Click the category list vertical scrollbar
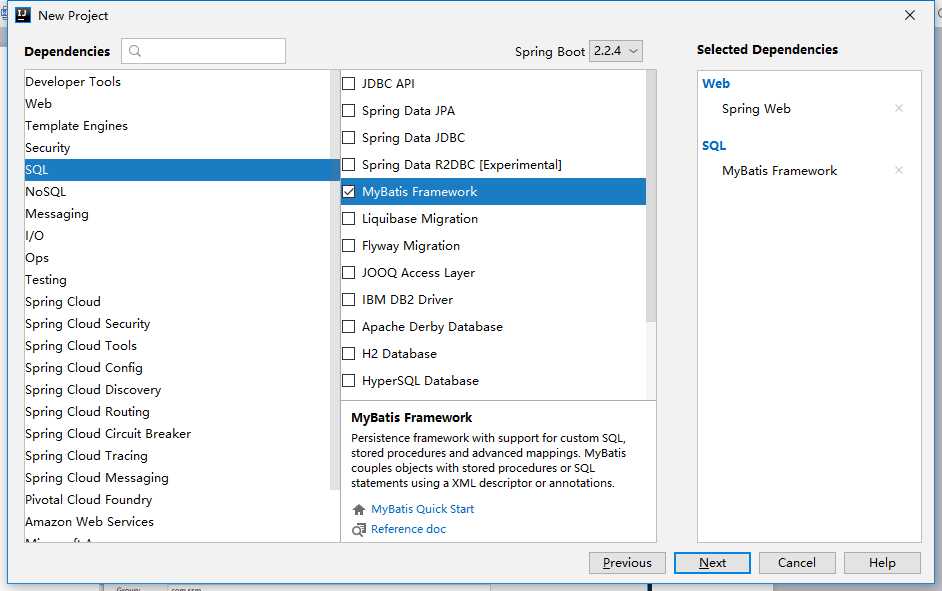The width and height of the screenshot is (942, 591). (335, 280)
